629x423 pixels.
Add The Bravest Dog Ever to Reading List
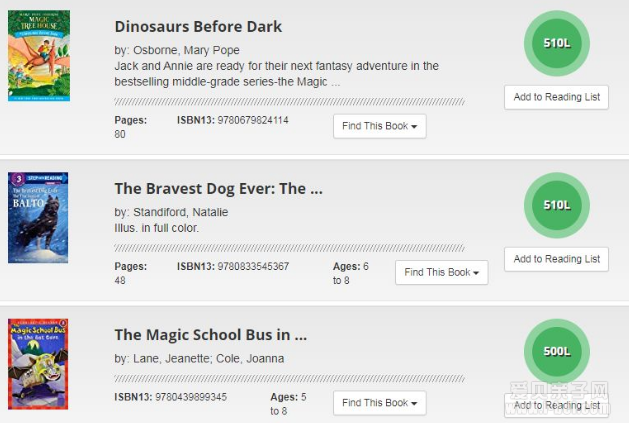tap(556, 259)
